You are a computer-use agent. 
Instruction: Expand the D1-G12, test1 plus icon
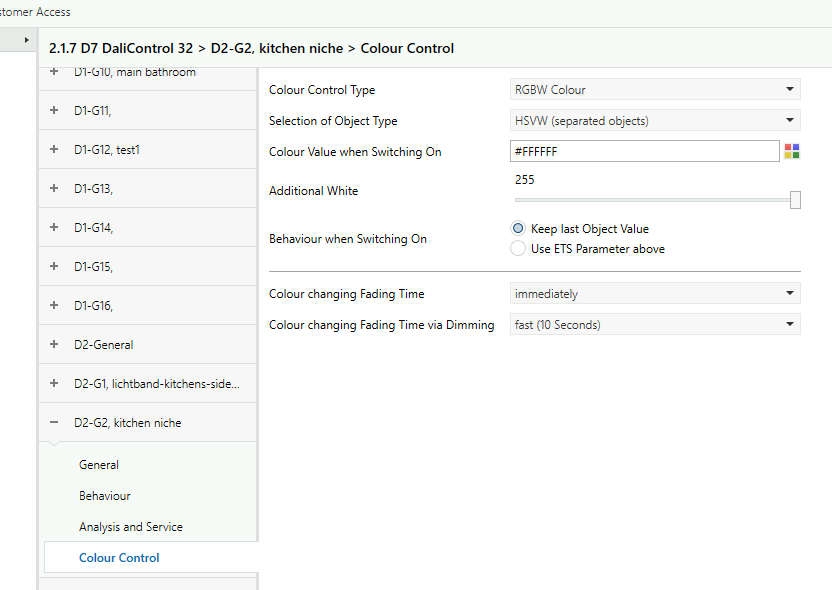(x=54, y=149)
